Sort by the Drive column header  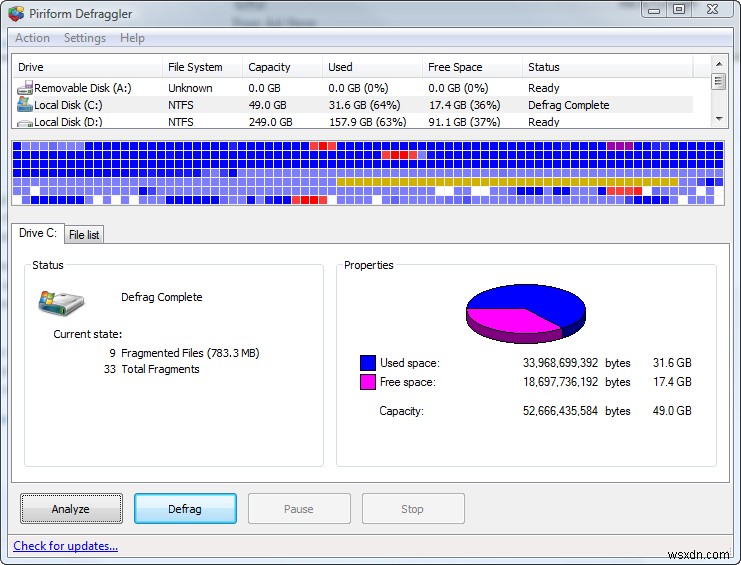tap(87, 67)
